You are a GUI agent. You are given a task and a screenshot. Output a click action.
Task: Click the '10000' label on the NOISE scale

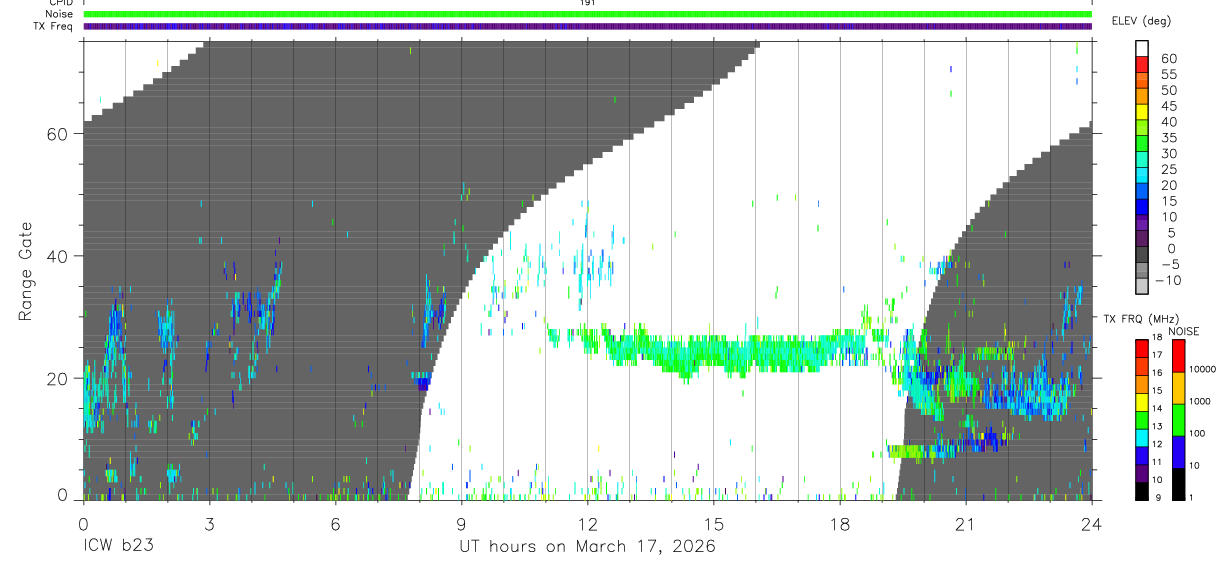[1203, 369]
